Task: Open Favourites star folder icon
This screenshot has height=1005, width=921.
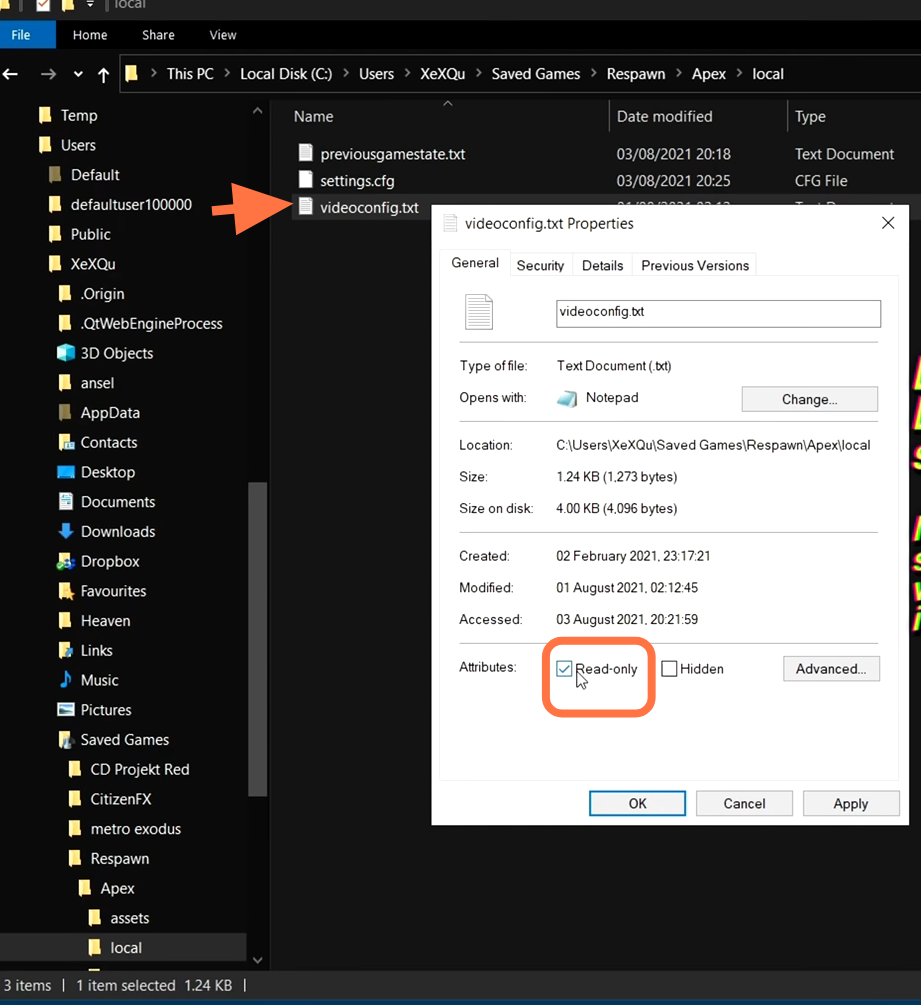Action: (x=65, y=590)
